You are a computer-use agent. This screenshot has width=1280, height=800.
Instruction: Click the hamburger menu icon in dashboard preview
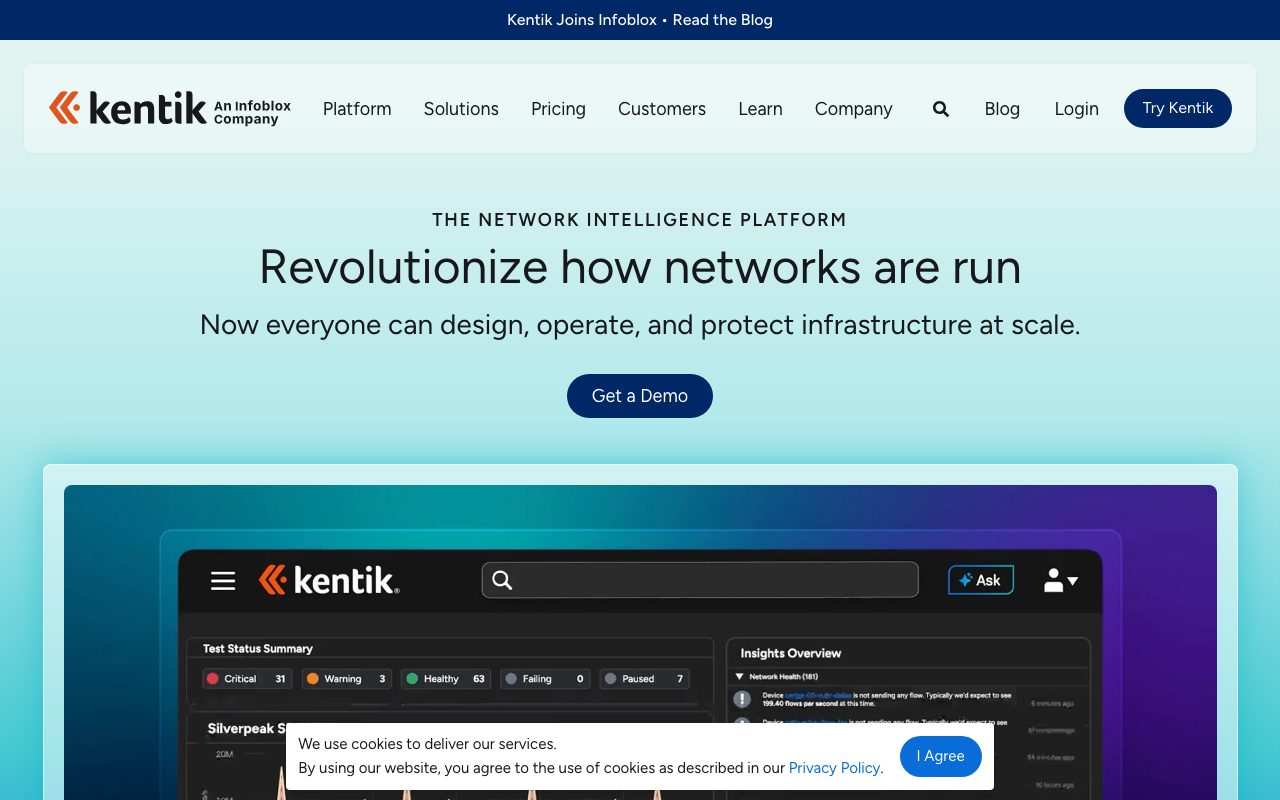(223, 580)
